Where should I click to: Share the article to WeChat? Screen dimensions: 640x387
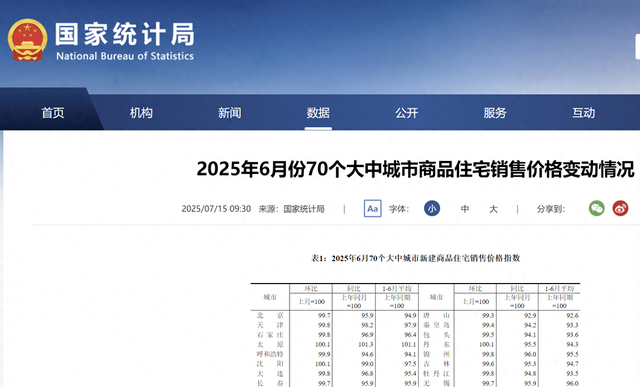[596, 209]
